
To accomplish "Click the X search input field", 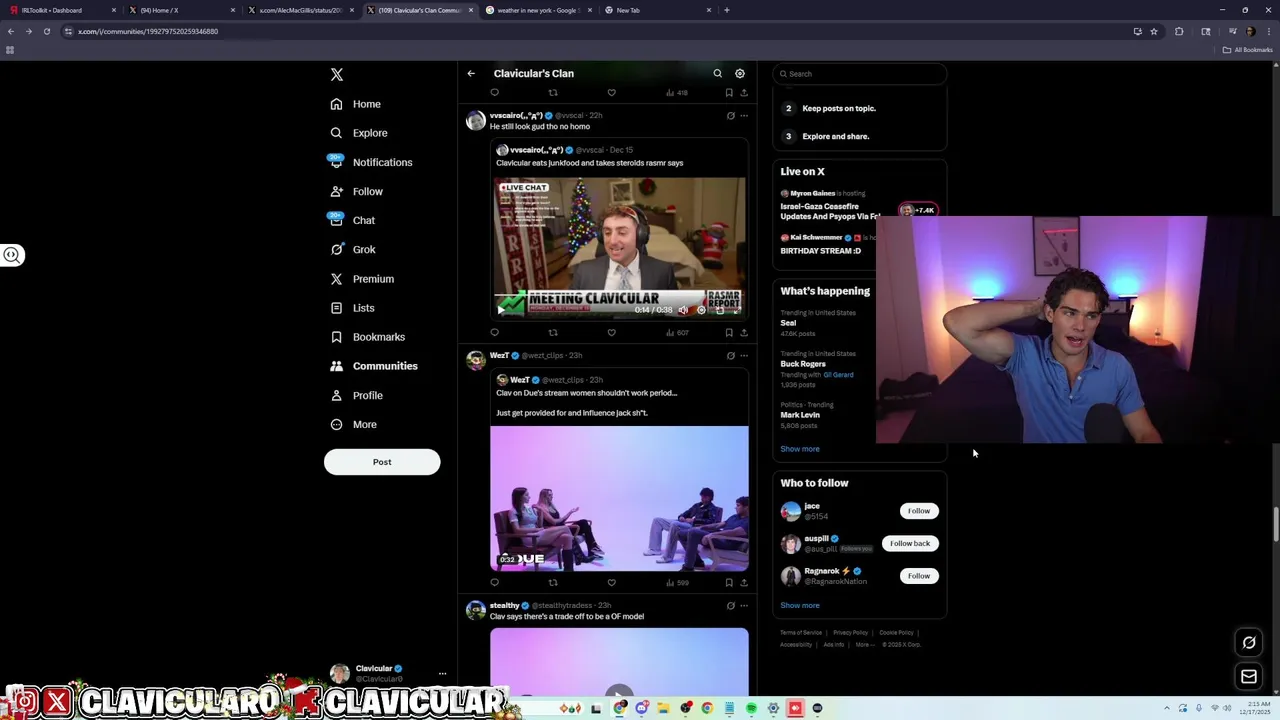I will point(859,74).
